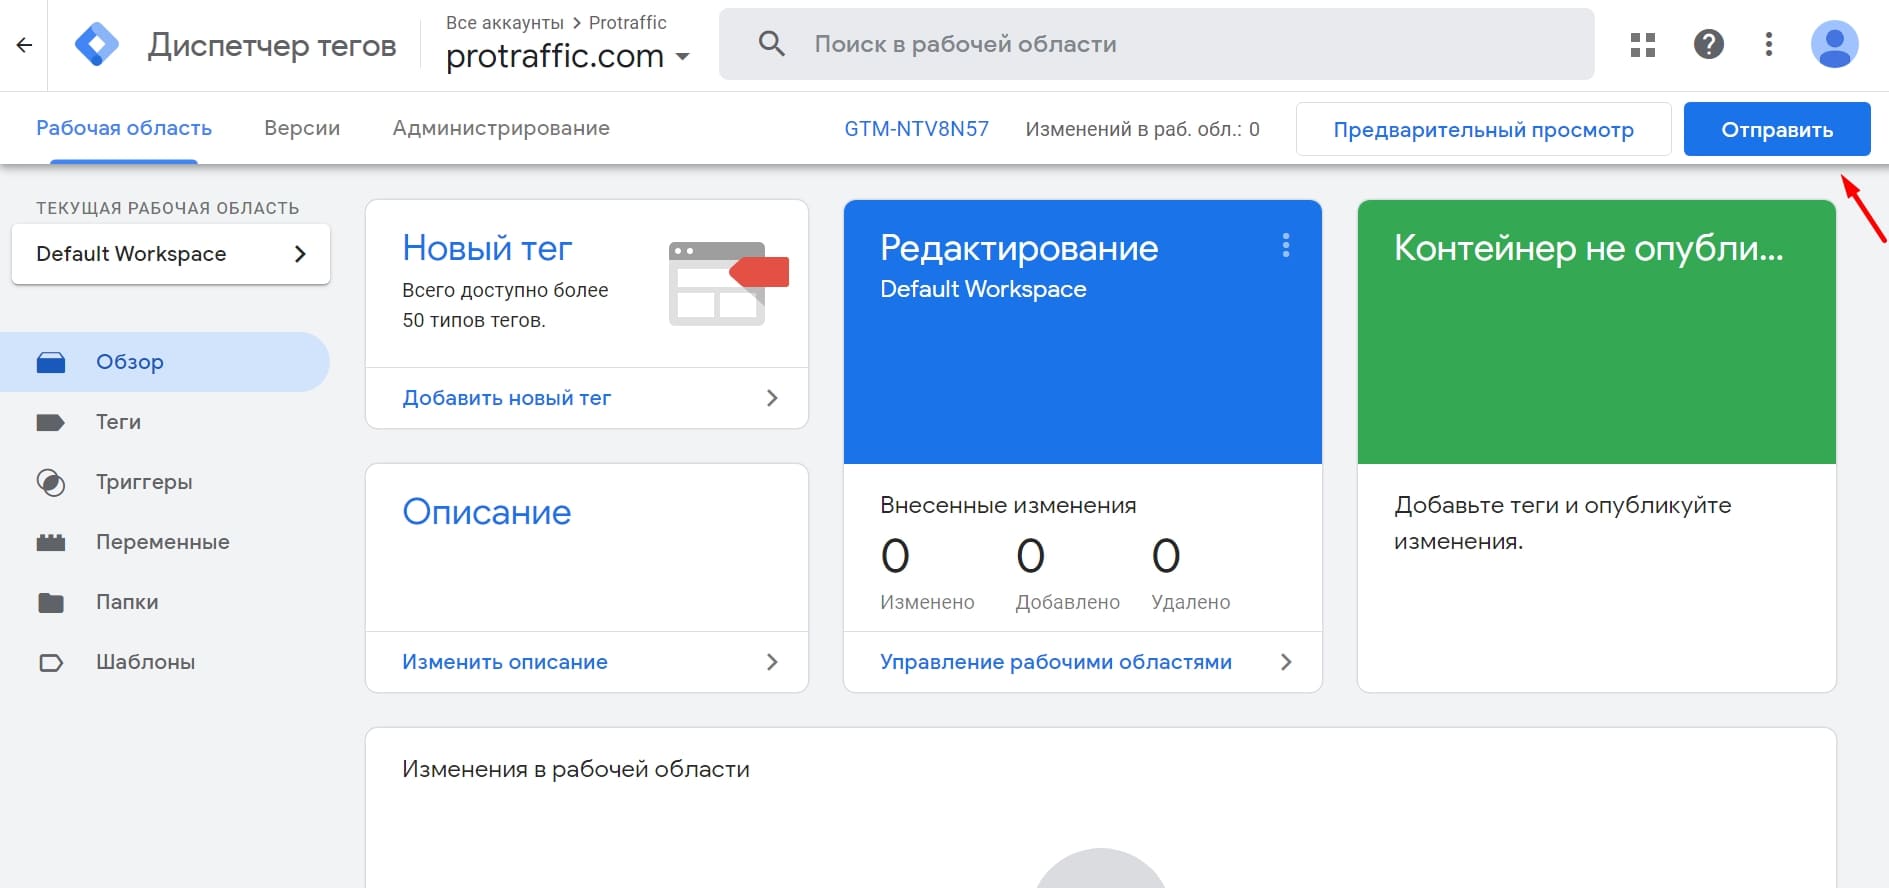Click the search magnifier icon

pos(771,44)
